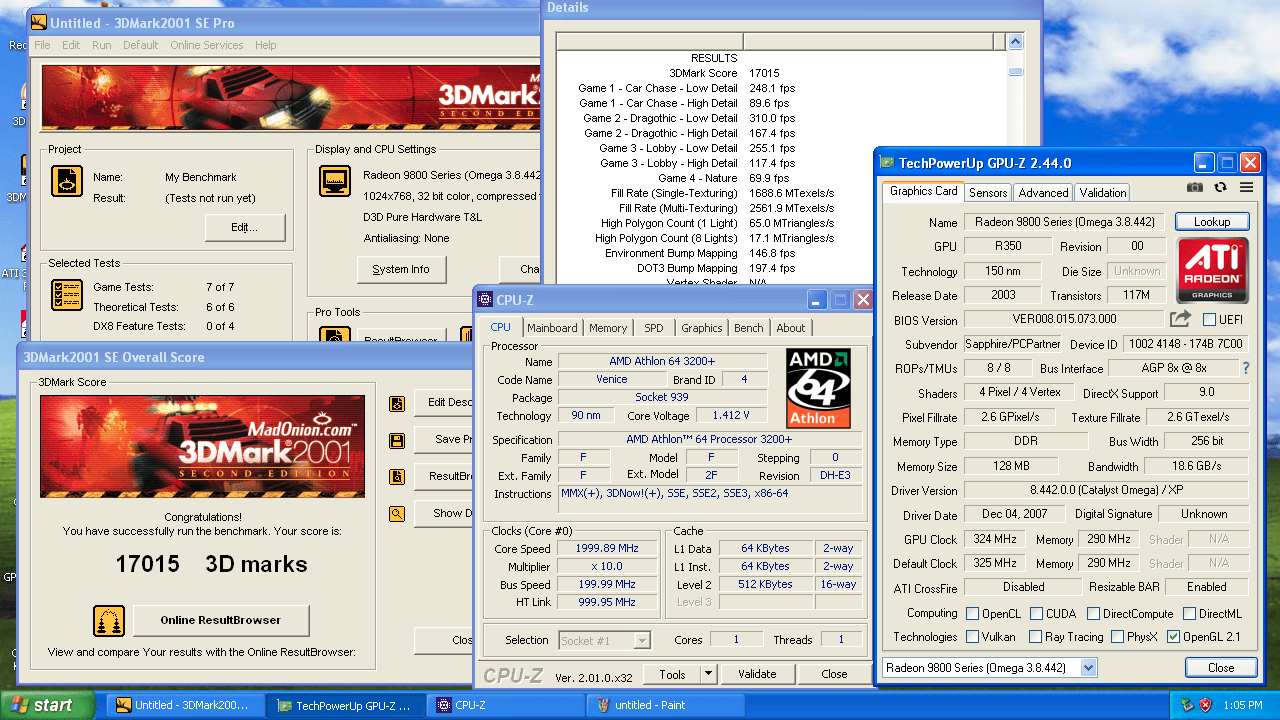Click the Edit... button in Project section
The height and width of the screenshot is (720, 1280).
(x=245, y=227)
